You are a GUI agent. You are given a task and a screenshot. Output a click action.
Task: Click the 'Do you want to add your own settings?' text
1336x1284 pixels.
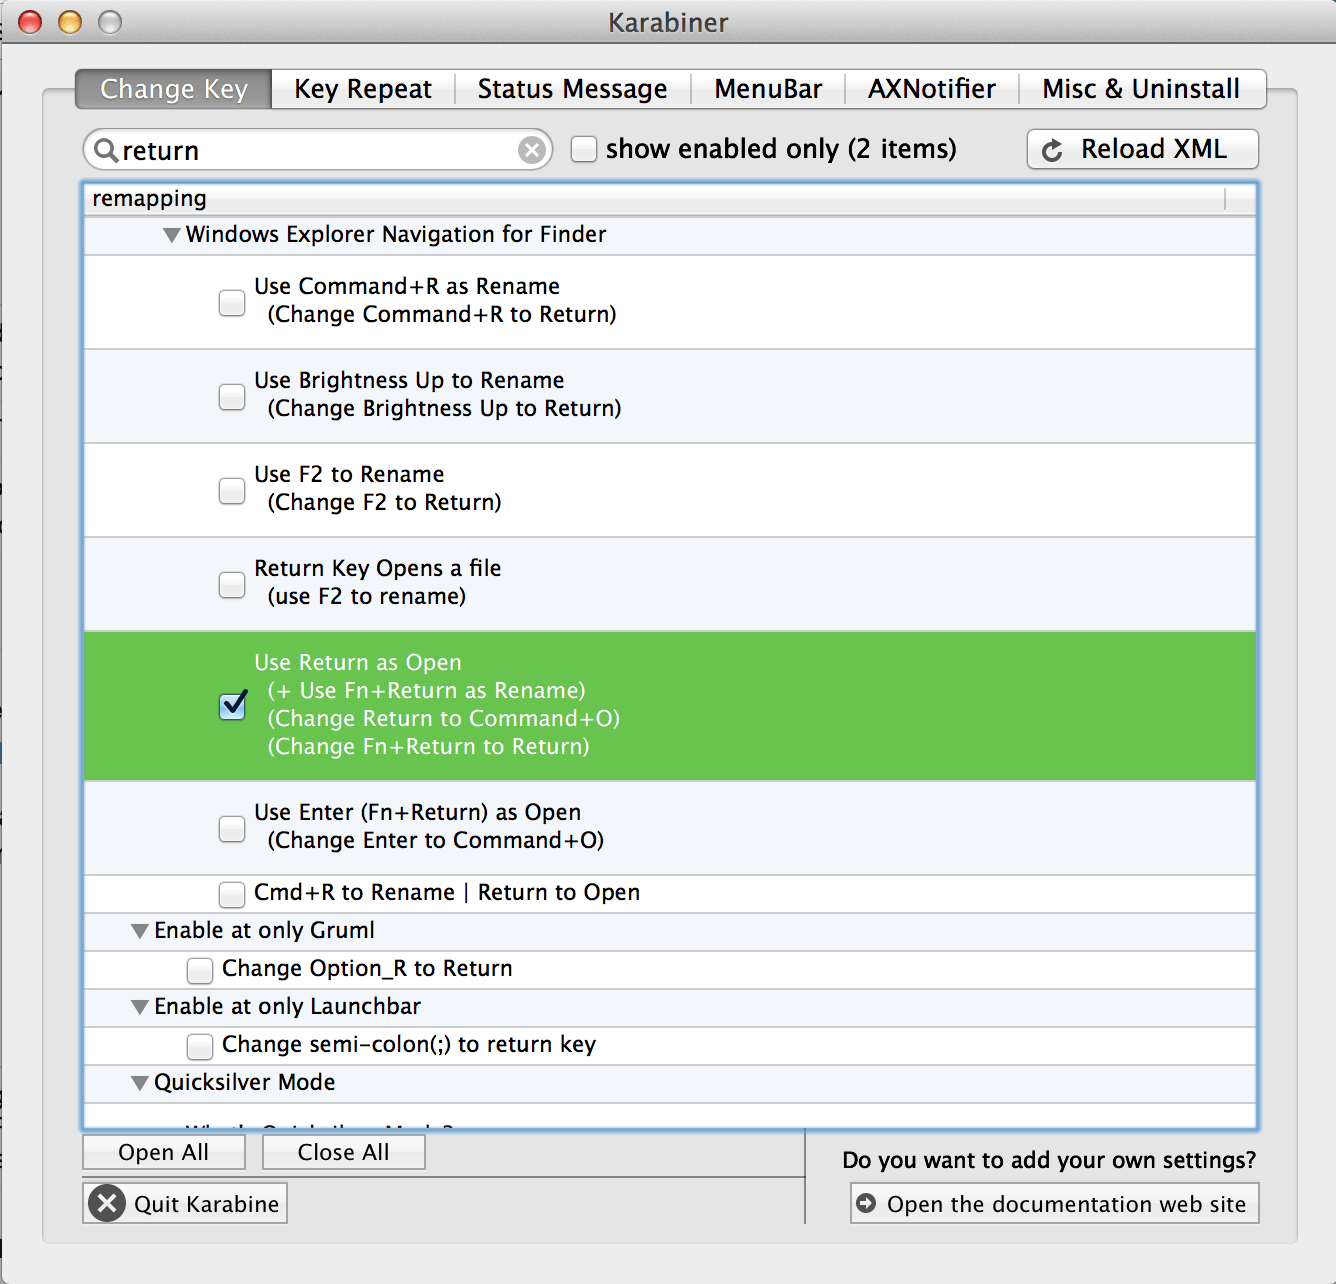[x=1049, y=1160]
